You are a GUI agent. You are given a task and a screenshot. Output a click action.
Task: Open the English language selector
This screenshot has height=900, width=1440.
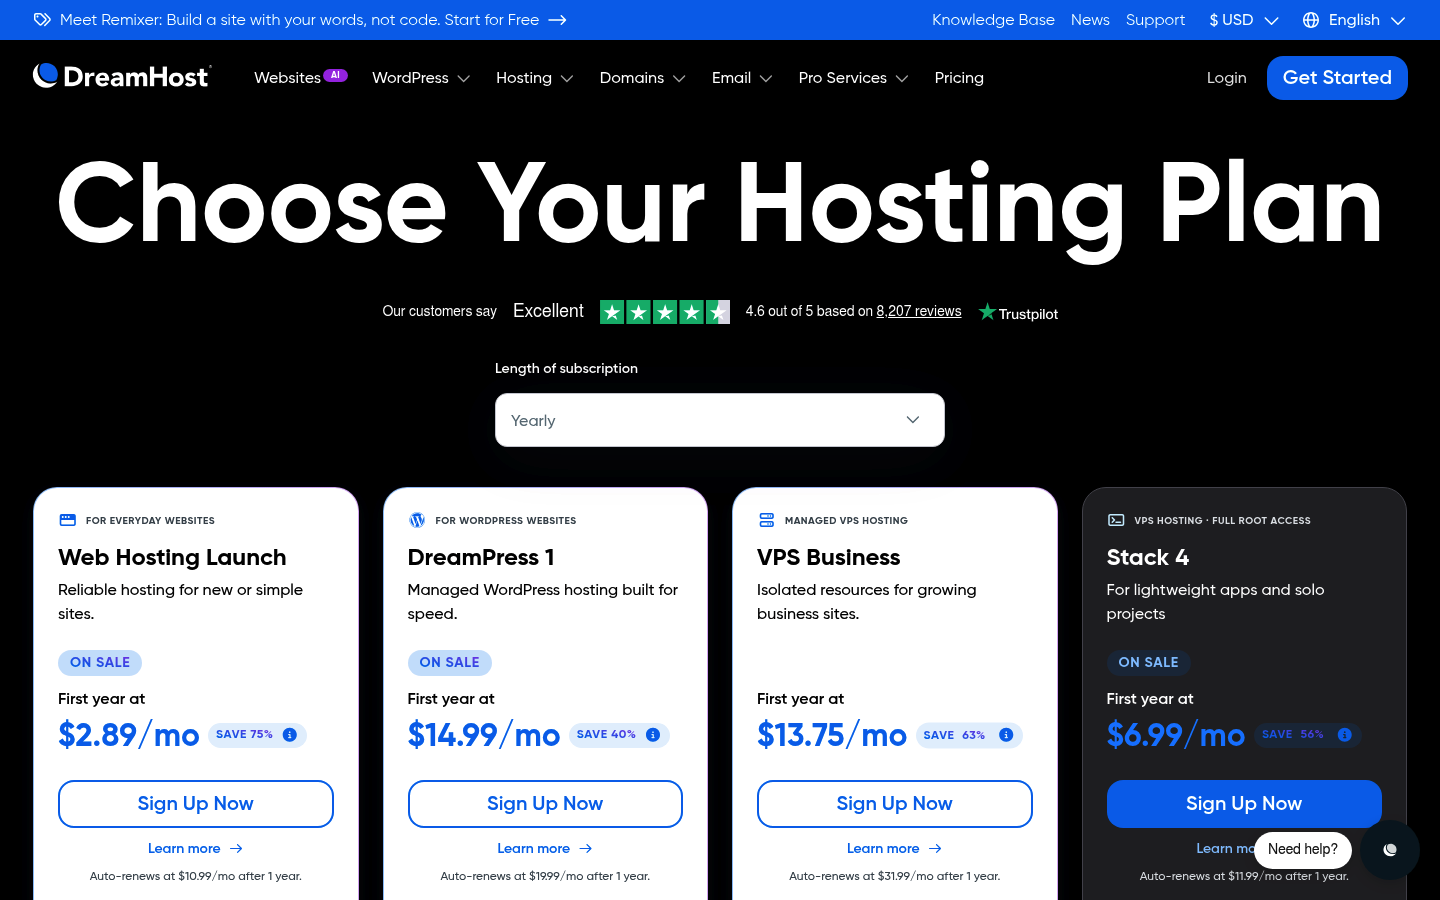click(1355, 20)
